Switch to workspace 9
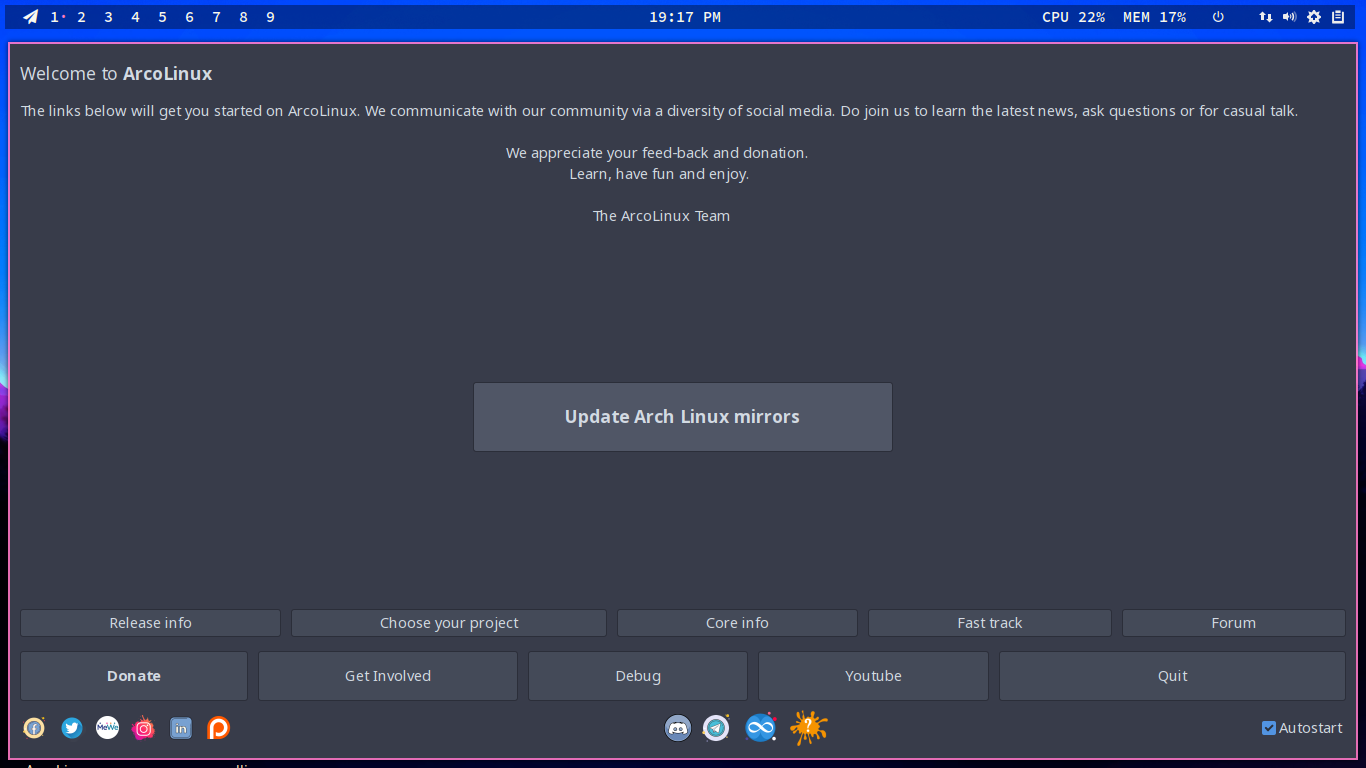The height and width of the screenshot is (768, 1366). point(271,17)
